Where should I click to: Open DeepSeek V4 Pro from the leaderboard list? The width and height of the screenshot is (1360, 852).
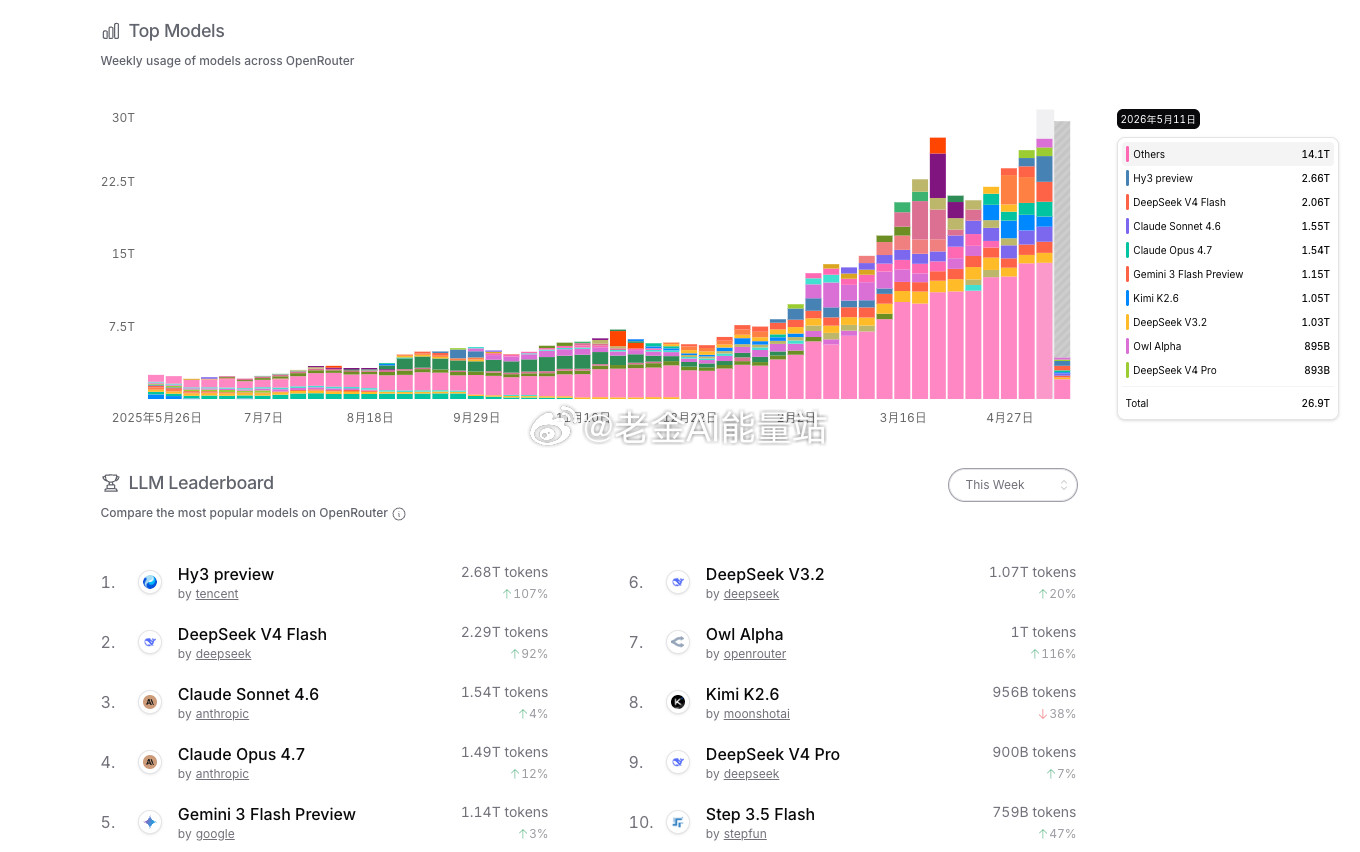coord(773,754)
